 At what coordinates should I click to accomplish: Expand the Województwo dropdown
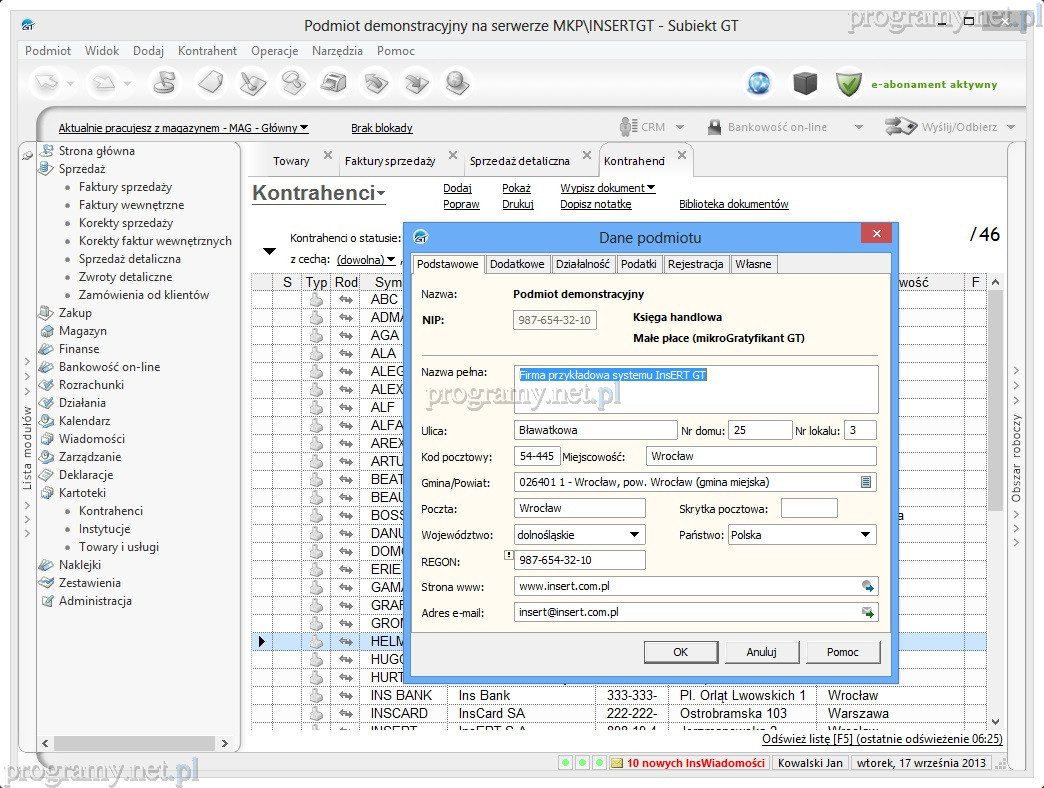(635, 535)
